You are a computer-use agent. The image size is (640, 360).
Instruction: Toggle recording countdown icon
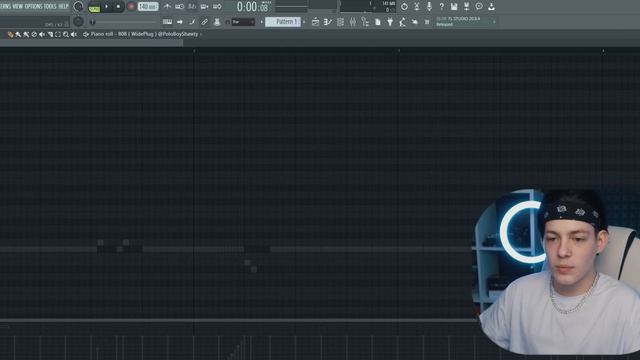(191, 7)
